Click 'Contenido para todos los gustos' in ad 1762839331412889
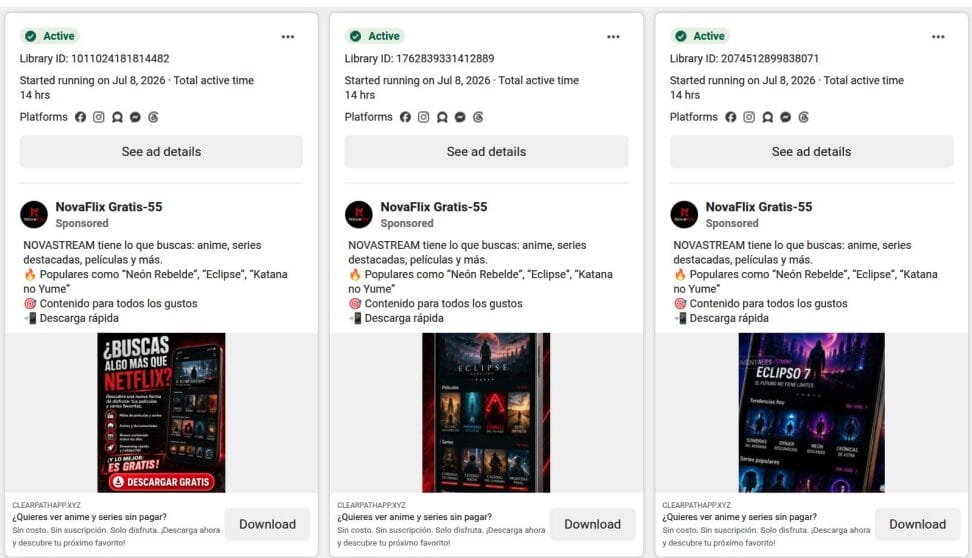 coord(436,303)
